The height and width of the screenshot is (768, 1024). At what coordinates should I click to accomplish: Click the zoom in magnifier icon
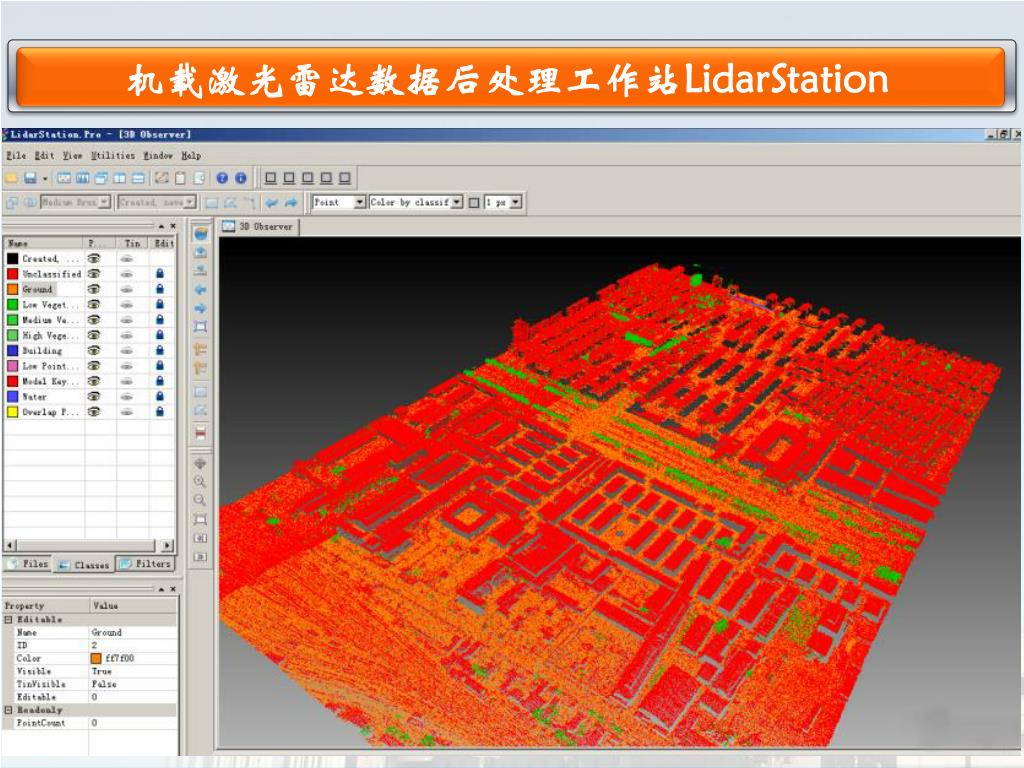(x=200, y=482)
